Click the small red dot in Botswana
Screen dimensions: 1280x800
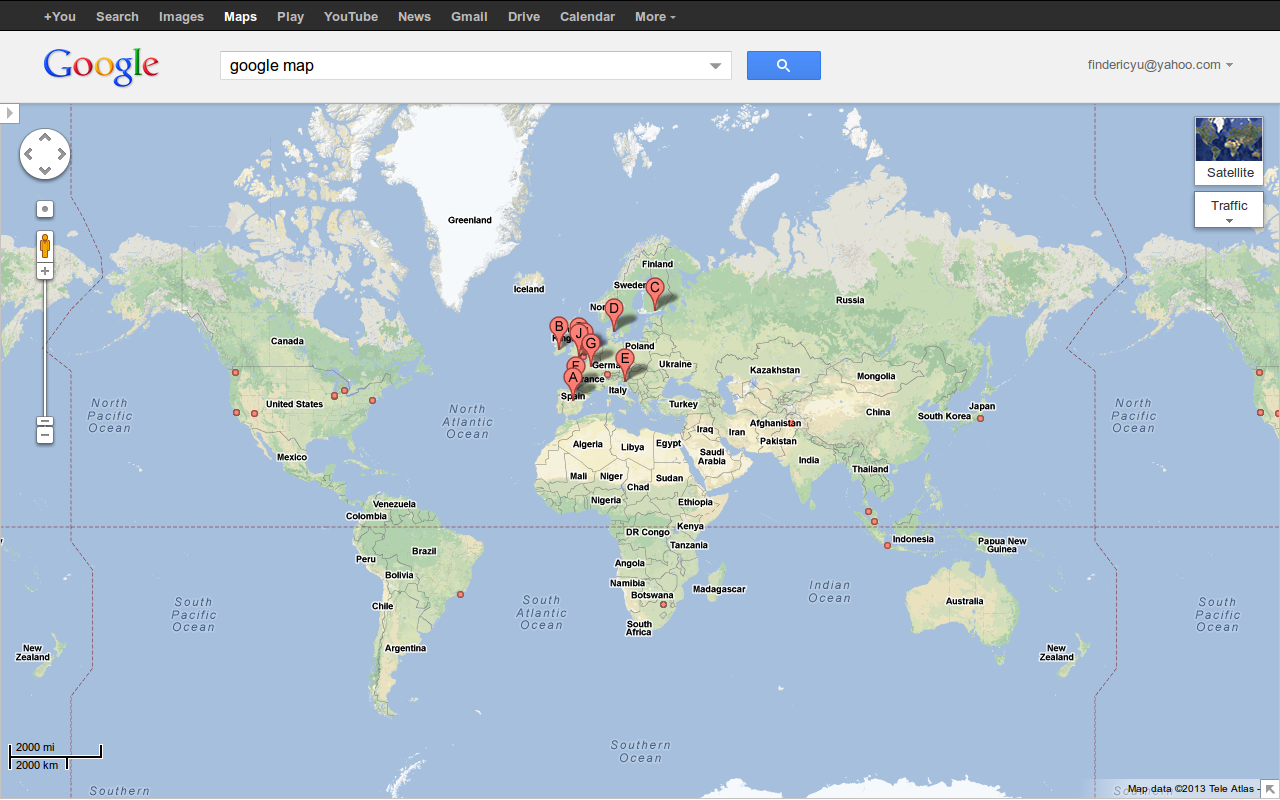pyautogui.click(x=663, y=604)
